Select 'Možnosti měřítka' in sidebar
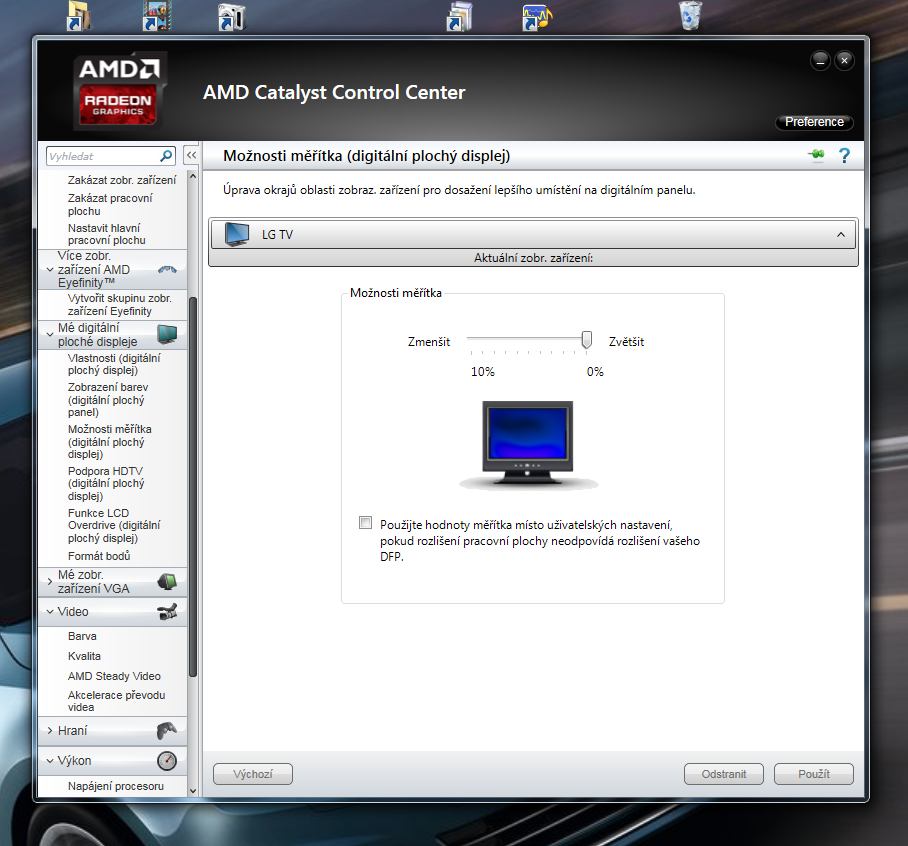 pos(109,441)
